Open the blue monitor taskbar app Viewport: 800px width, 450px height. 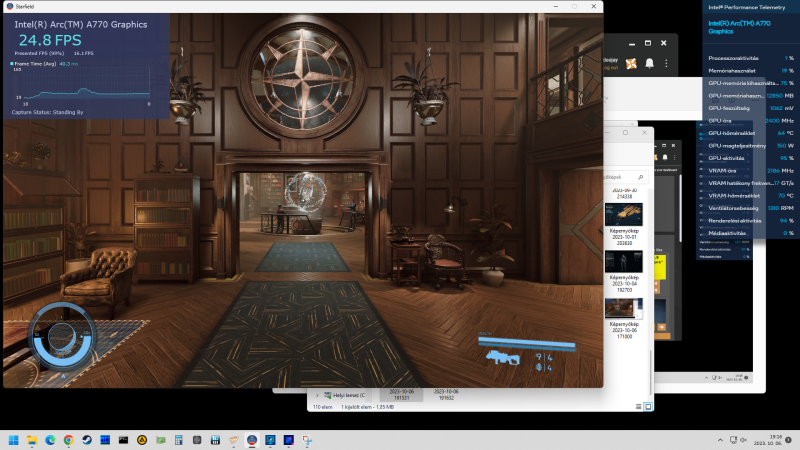click(x=270, y=440)
